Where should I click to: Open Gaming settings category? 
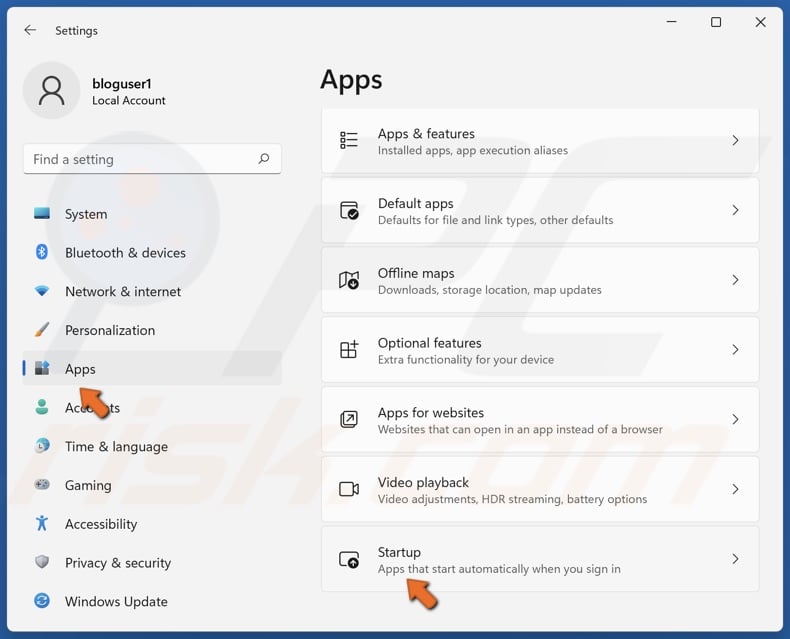[x=152, y=485]
